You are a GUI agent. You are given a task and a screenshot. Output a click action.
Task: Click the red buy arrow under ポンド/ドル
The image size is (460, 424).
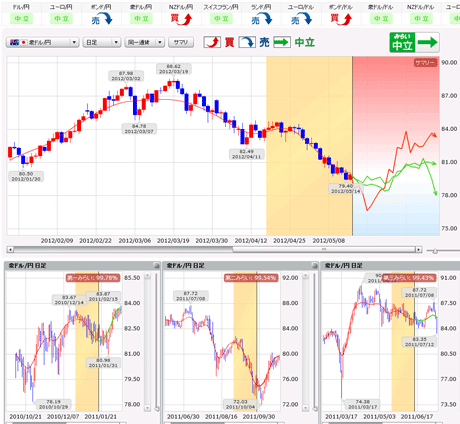(341, 19)
